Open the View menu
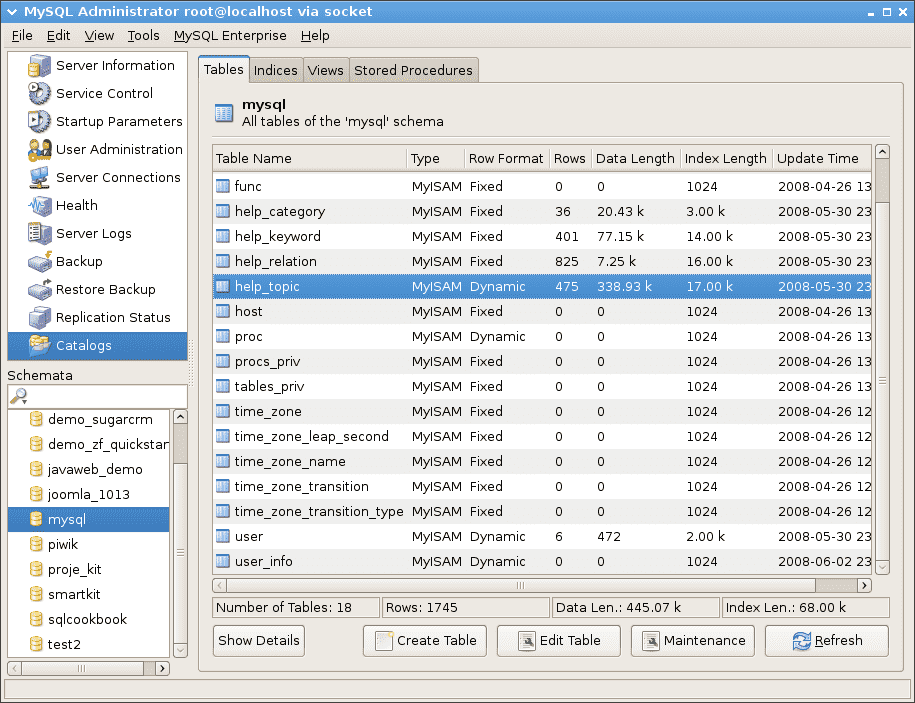Viewport: 915px width, 703px height. coord(99,36)
